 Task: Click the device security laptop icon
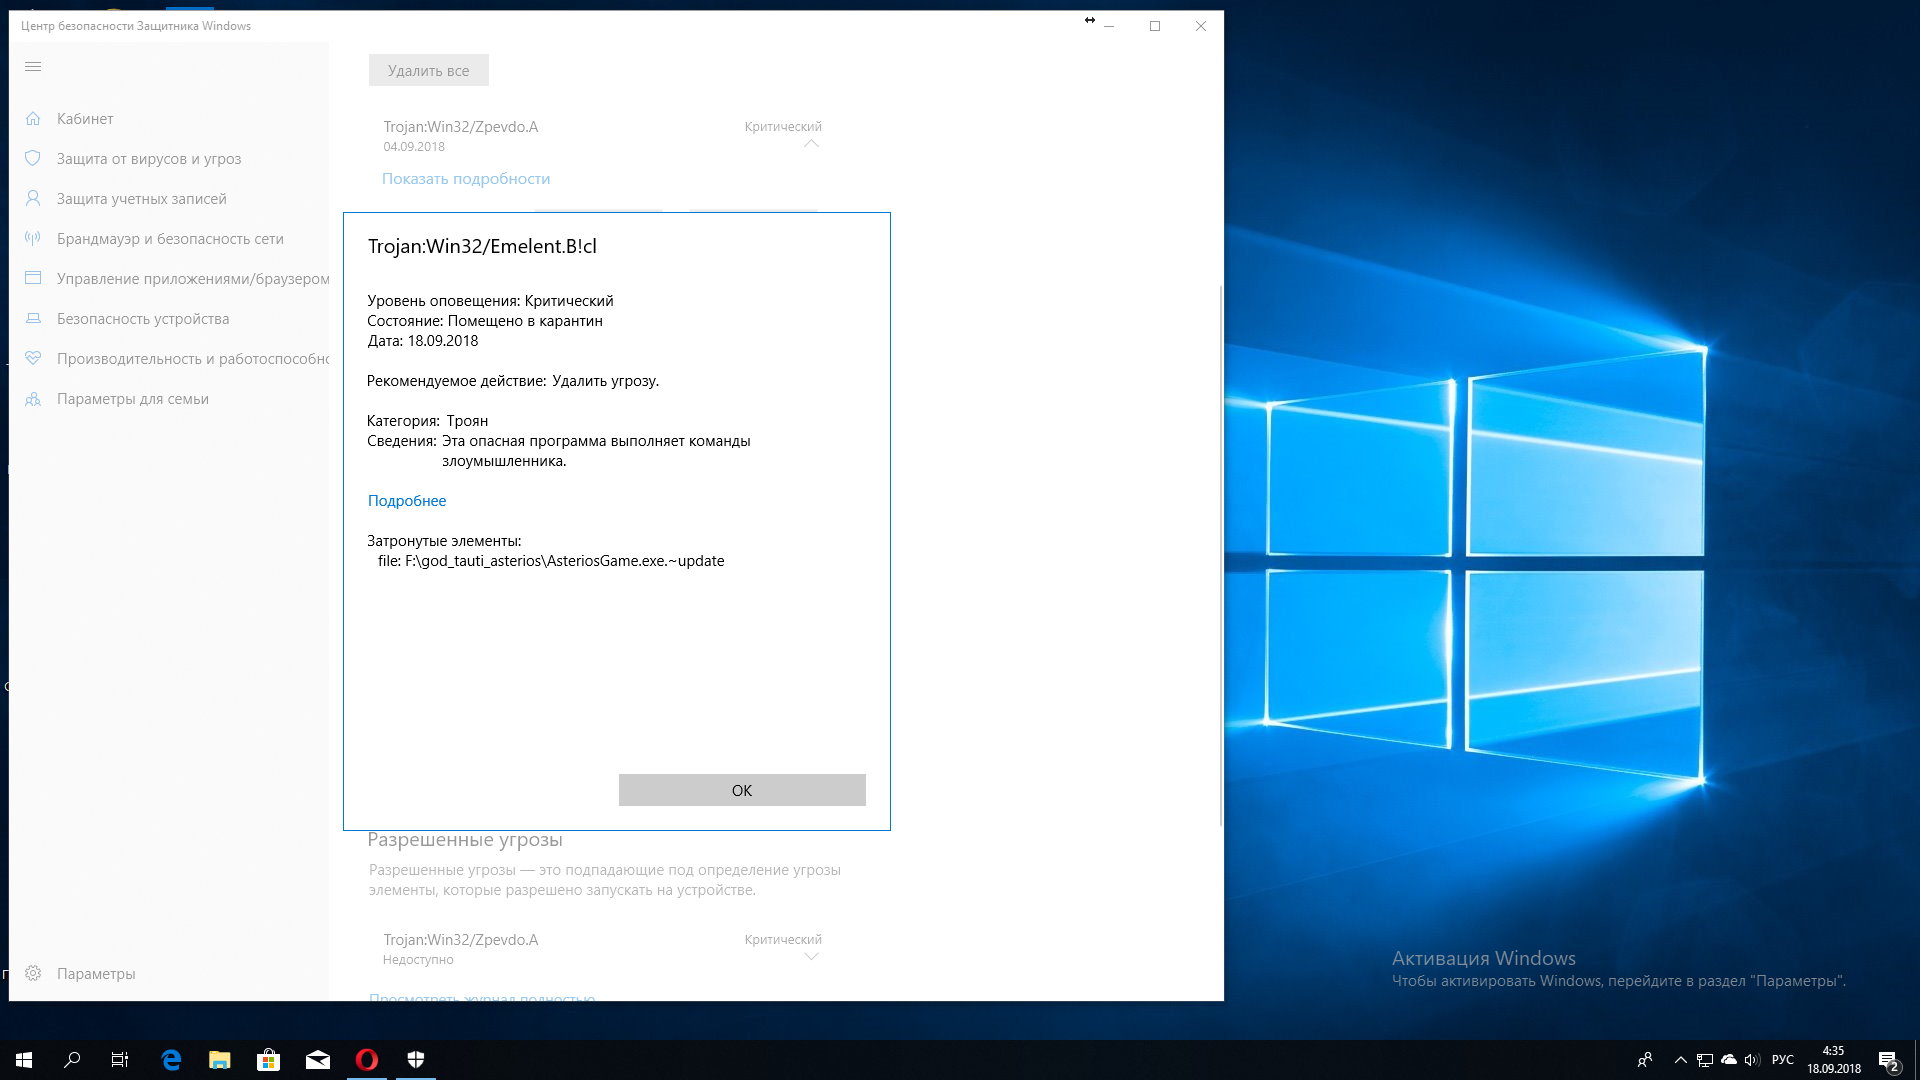[x=33, y=319]
